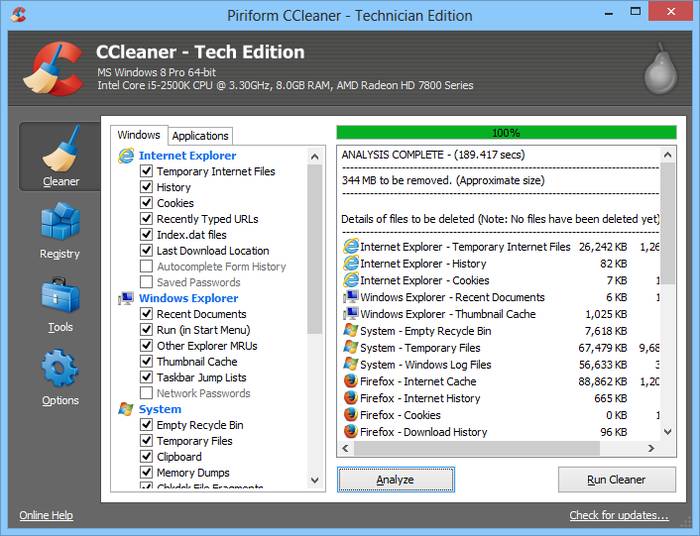Click the checklist scrollbar down arrow

pyautogui.click(x=315, y=481)
